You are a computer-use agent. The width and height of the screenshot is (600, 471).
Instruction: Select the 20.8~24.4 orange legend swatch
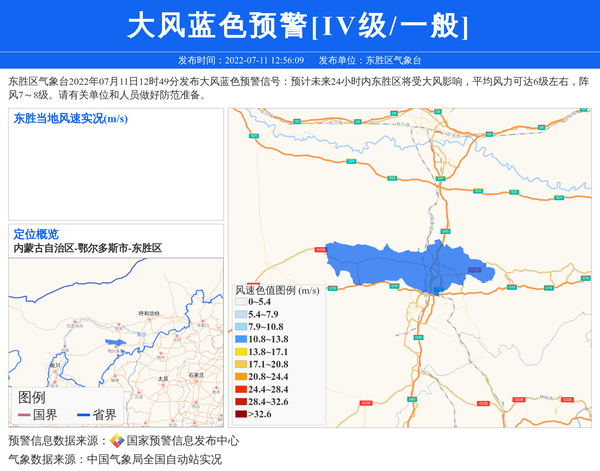[x=240, y=377]
